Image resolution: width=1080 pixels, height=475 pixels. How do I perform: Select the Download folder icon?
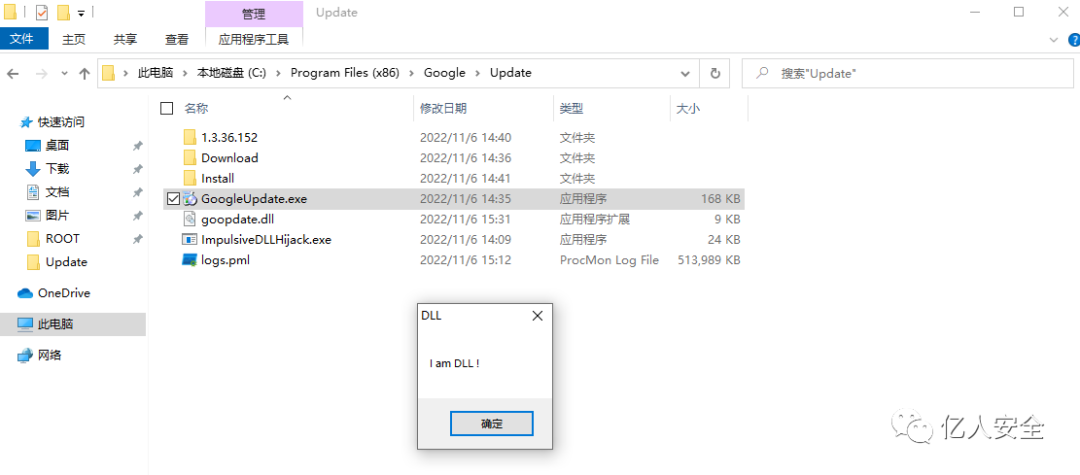click(190, 158)
